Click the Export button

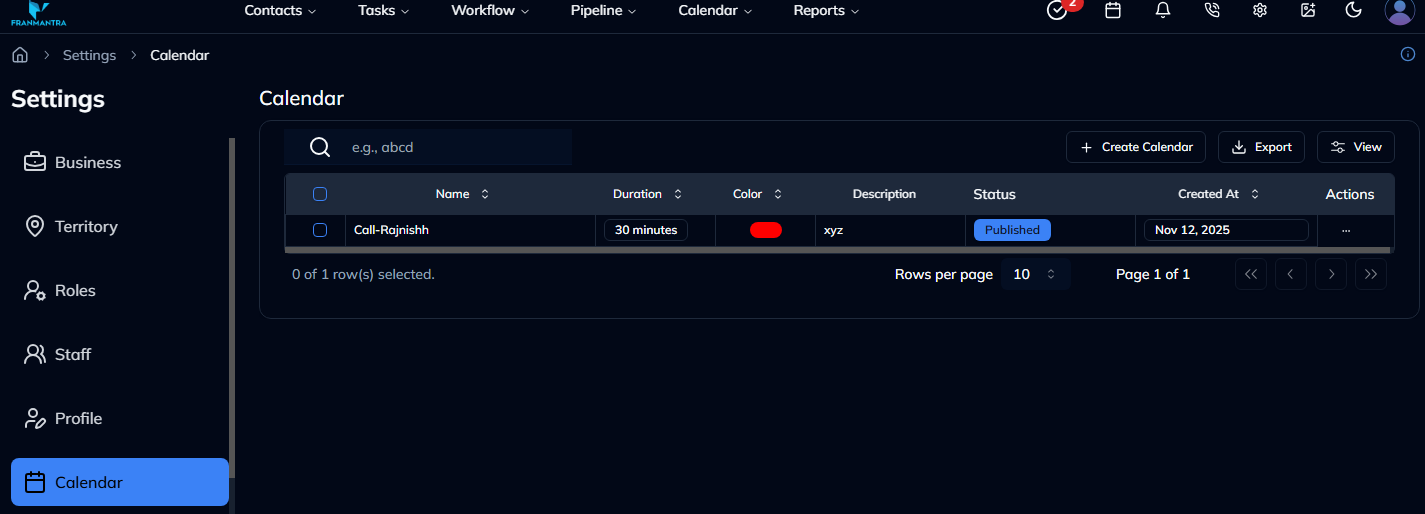[1261, 147]
